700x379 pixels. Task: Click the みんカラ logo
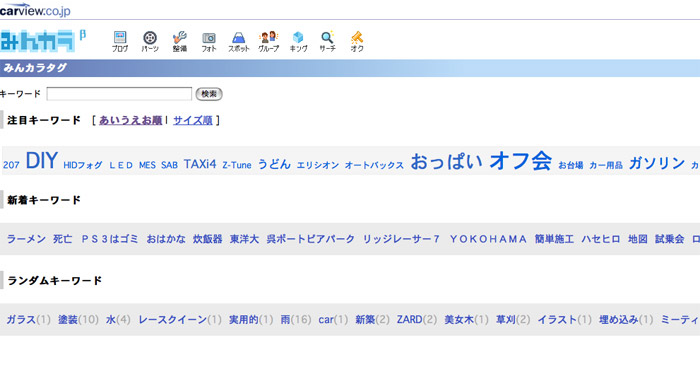coord(42,41)
